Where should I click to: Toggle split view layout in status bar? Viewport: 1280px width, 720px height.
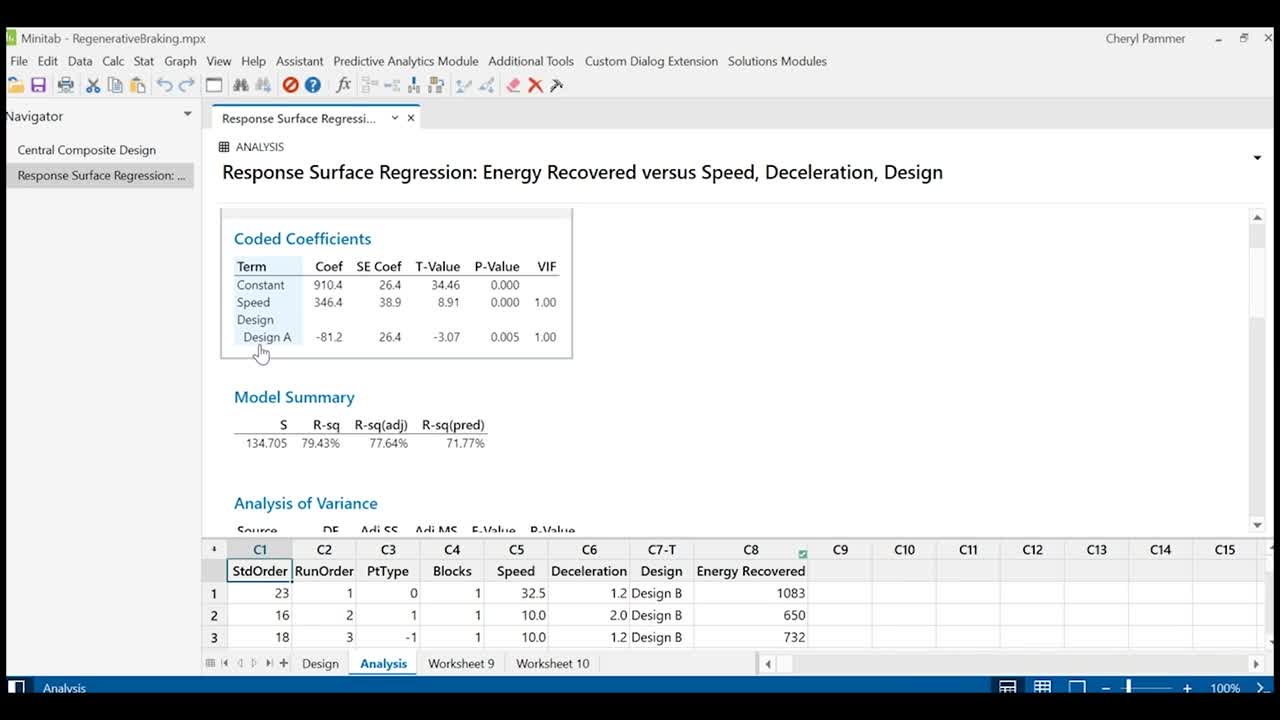point(1008,688)
